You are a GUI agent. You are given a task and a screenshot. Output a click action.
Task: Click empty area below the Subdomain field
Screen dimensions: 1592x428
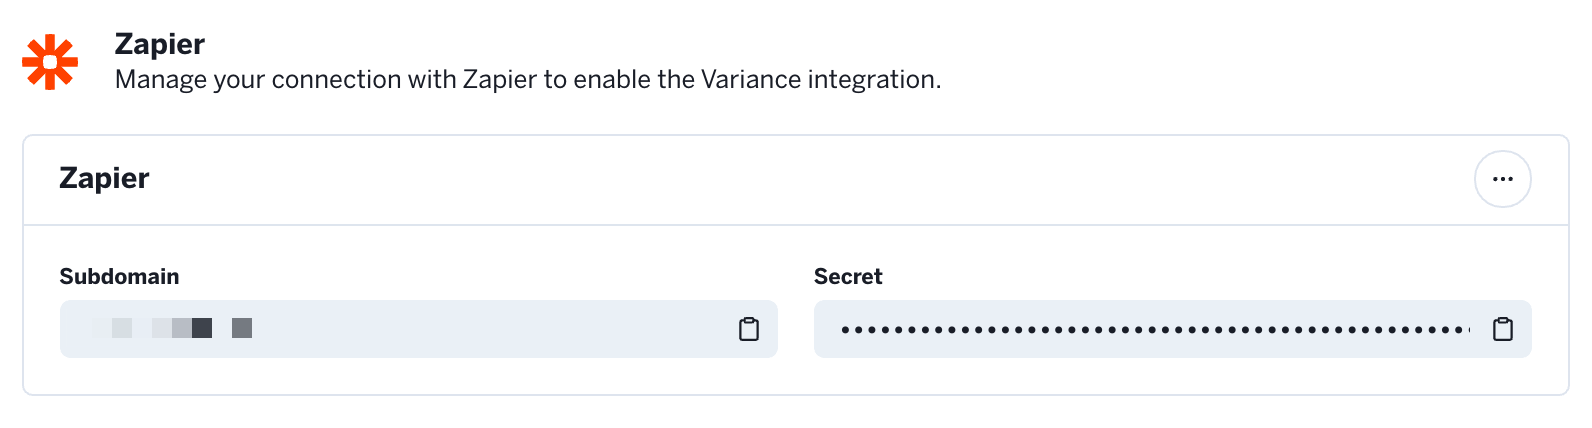[418, 376]
